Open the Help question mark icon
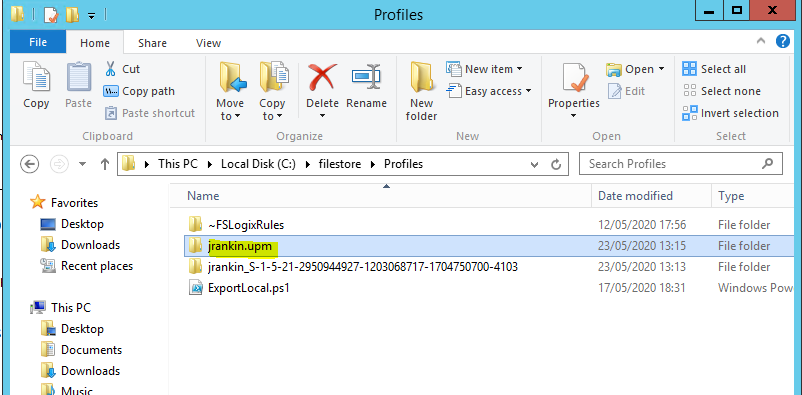Viewport: 802px width, 395px height. click(x=783, y=41)
